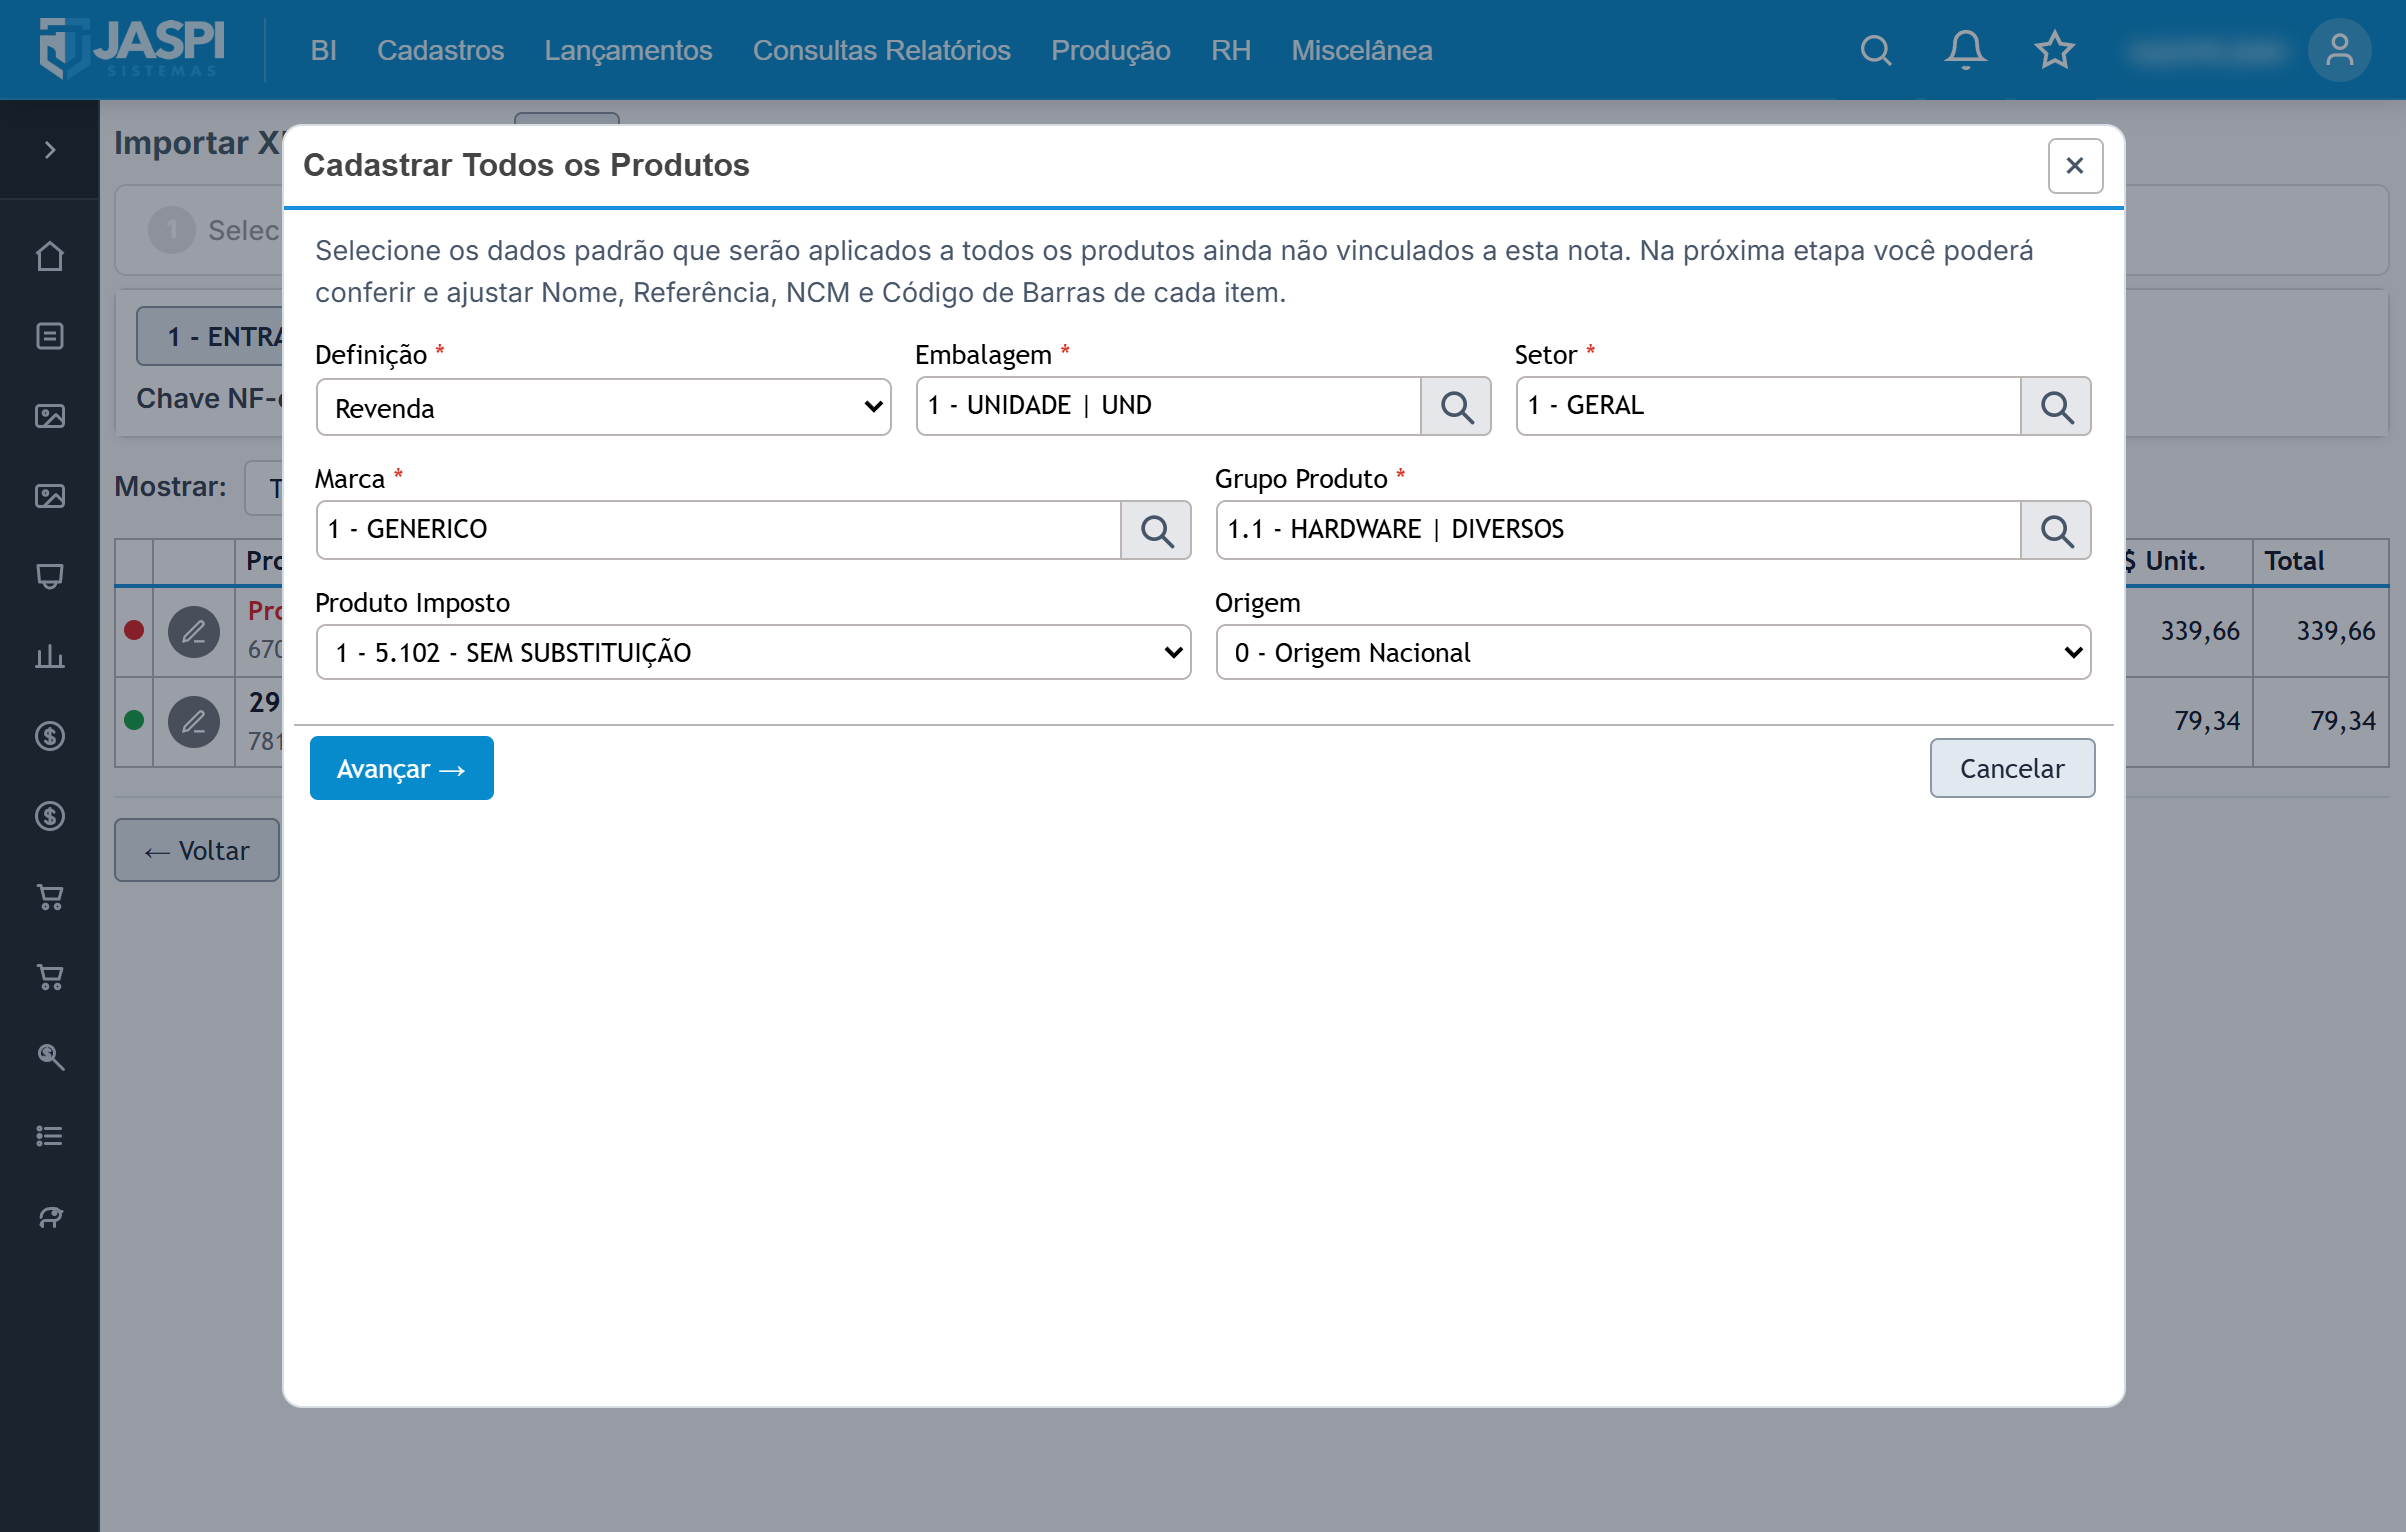The height and width of the screenshot is (1532, 2406).
Task: Open headset support icon in sidebar
Action: (x=50, y=1217)
